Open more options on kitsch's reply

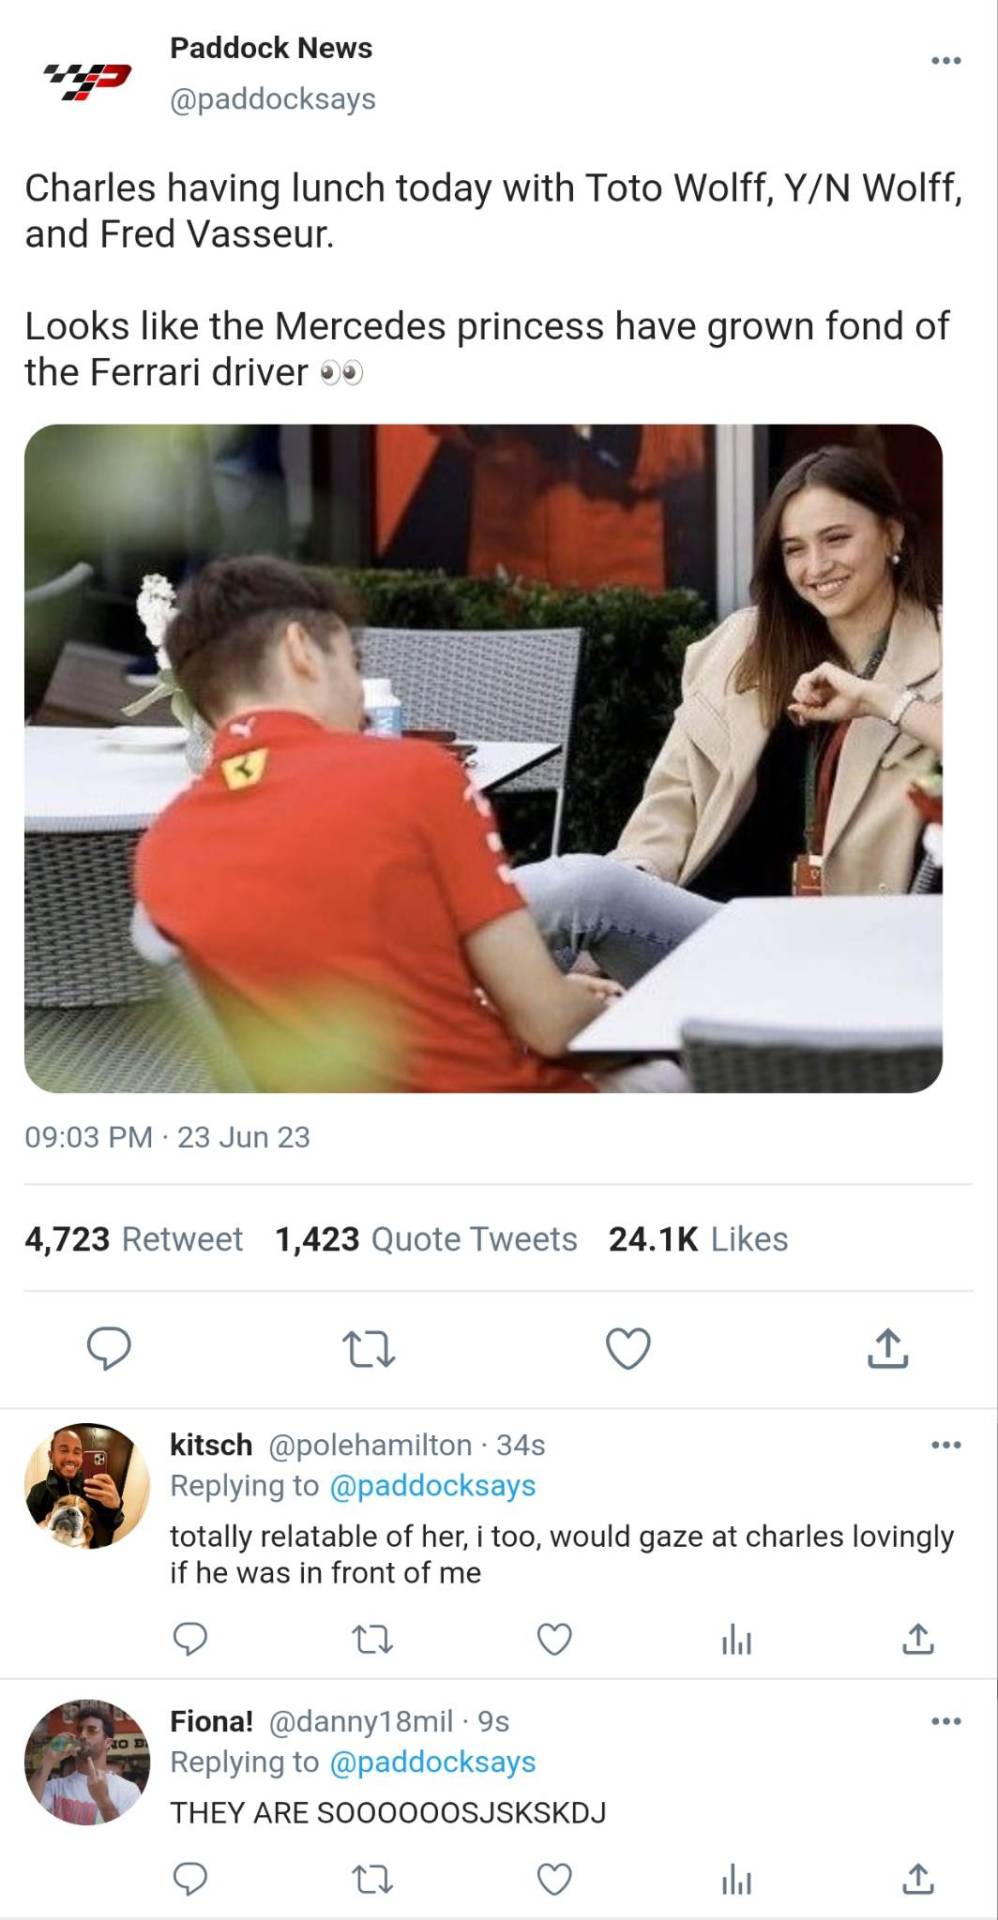click(945, 1445)
